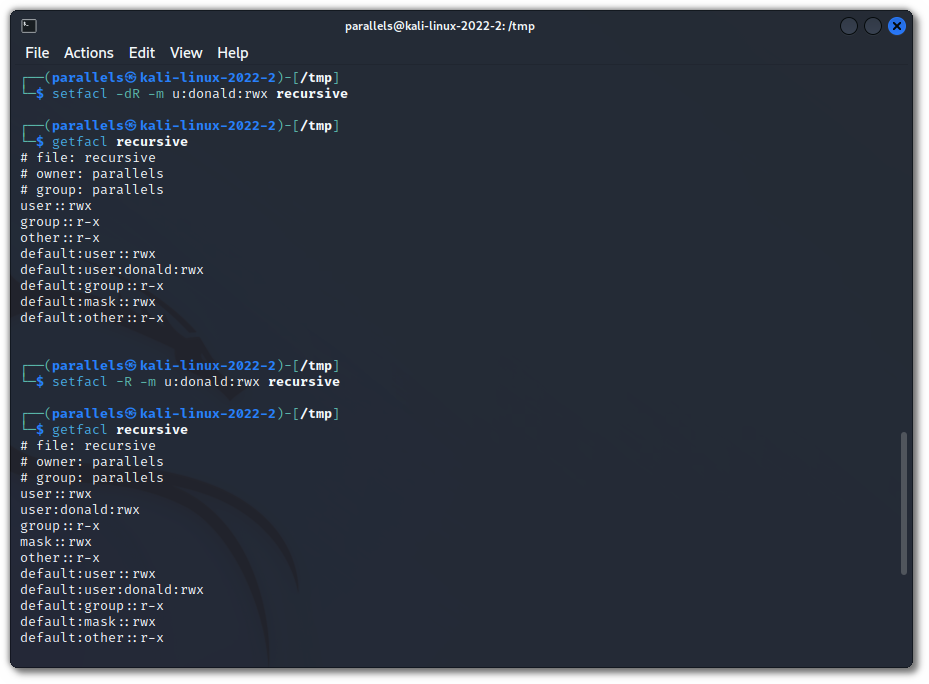This screenshot has width=929, height=684.
Task: Click the setfacl -dR command line
Action: point(200,94)
